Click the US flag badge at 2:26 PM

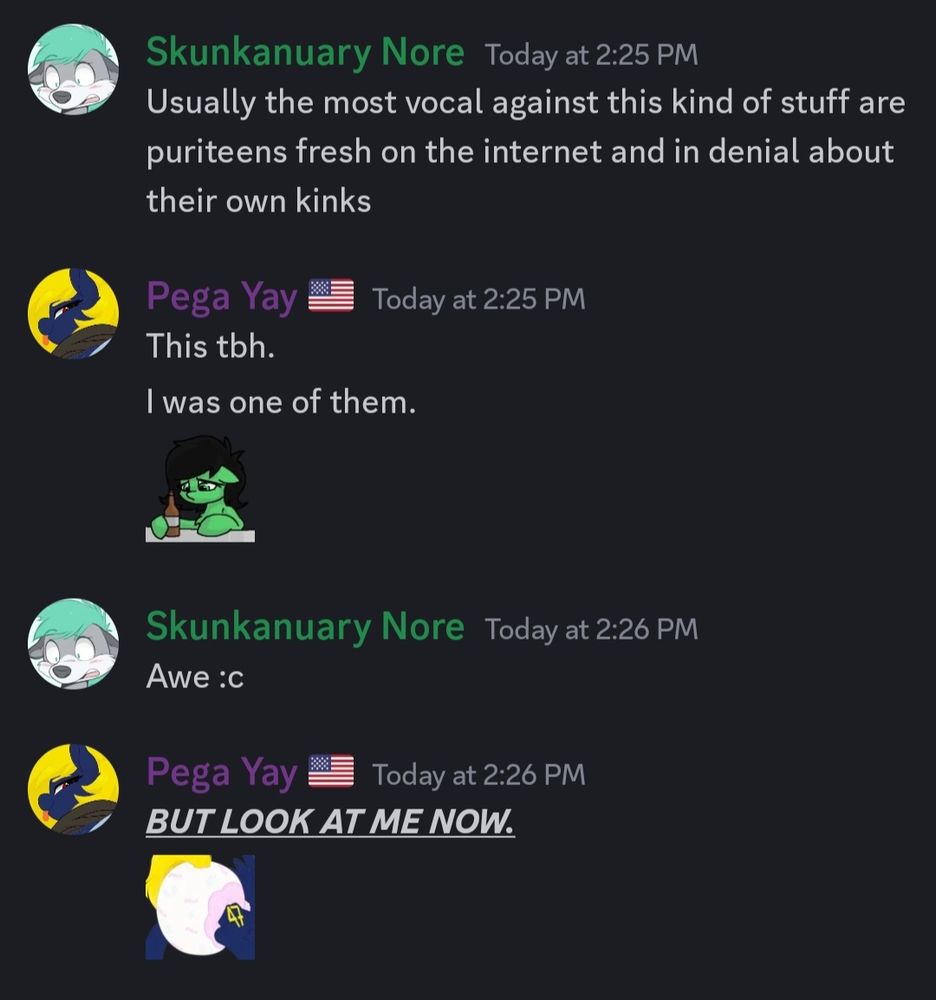331,771
